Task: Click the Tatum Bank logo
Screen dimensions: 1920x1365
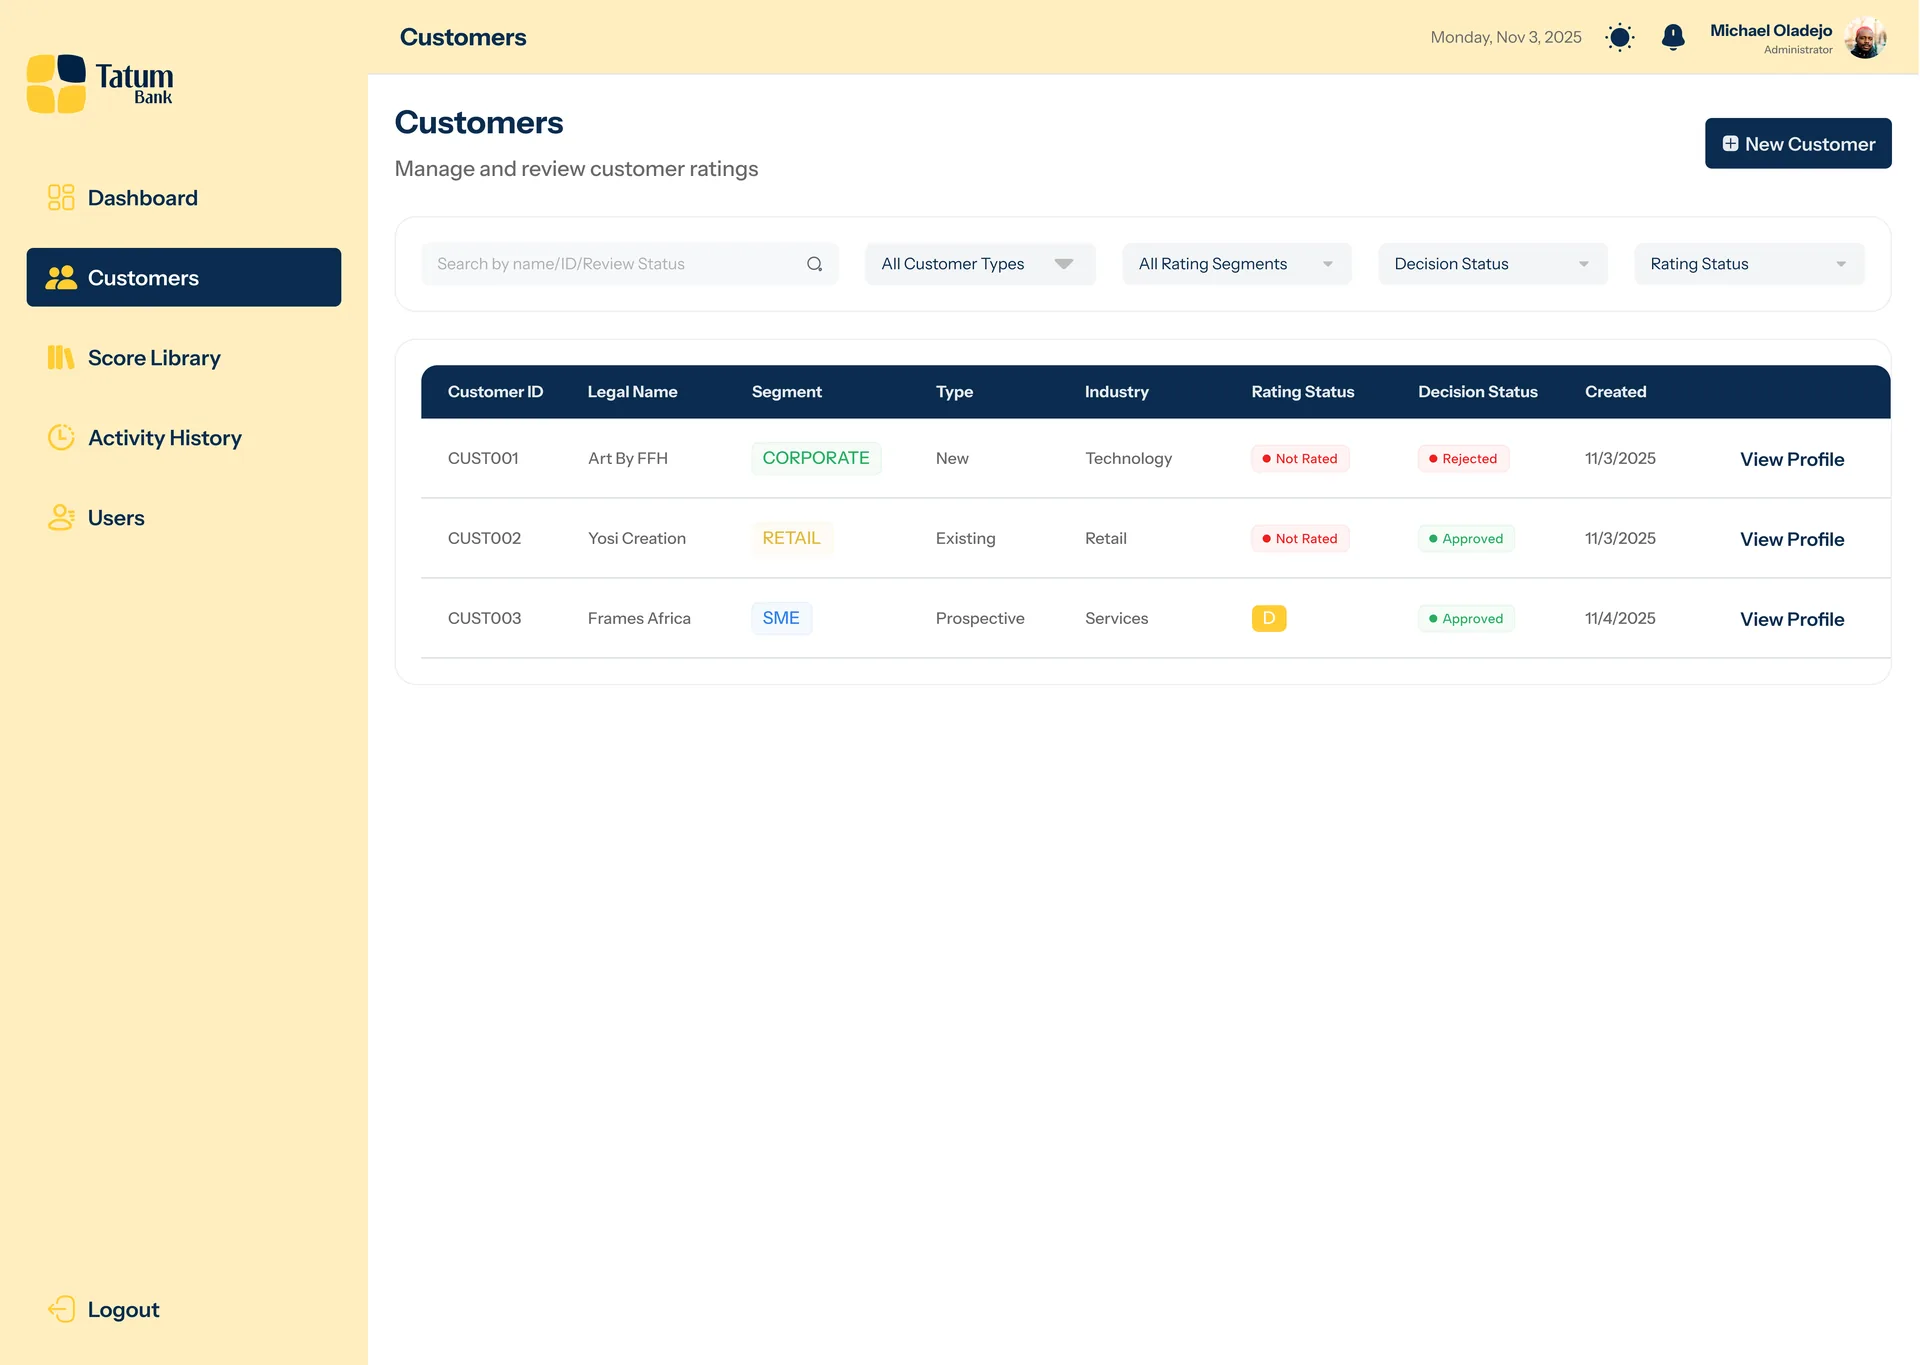Action: coord(100,84)
